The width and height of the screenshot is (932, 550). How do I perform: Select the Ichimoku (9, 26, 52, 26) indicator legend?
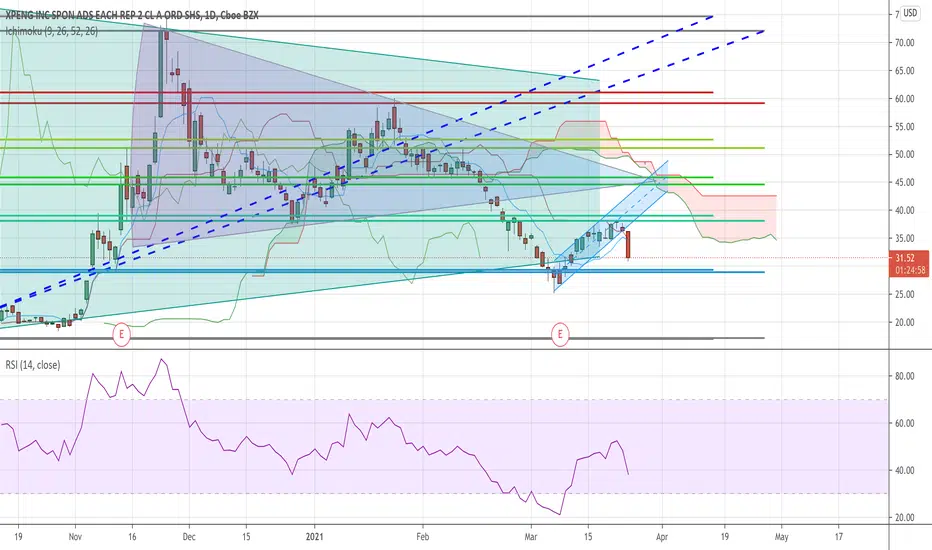pyautogui.click(x=52, y=32)
